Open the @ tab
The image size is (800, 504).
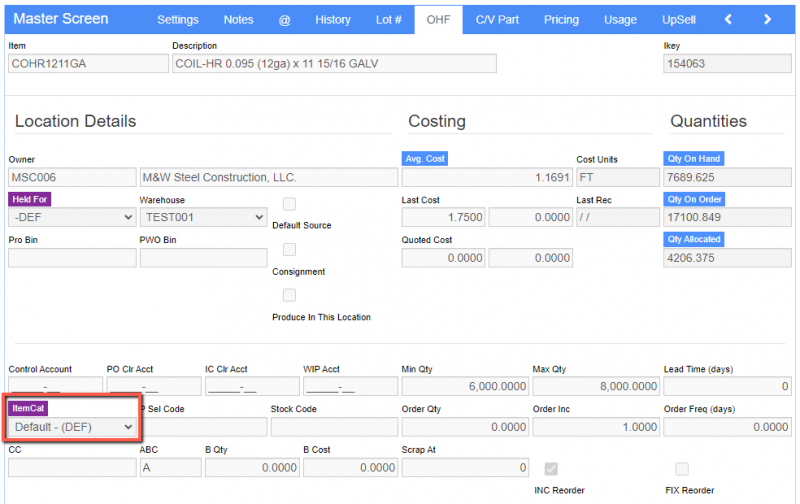(x=284, y=19)
